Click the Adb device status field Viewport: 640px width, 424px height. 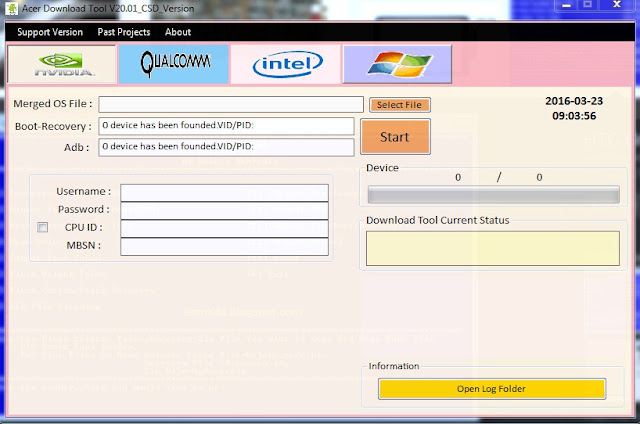pyautogui.click(x=226, y=147)
